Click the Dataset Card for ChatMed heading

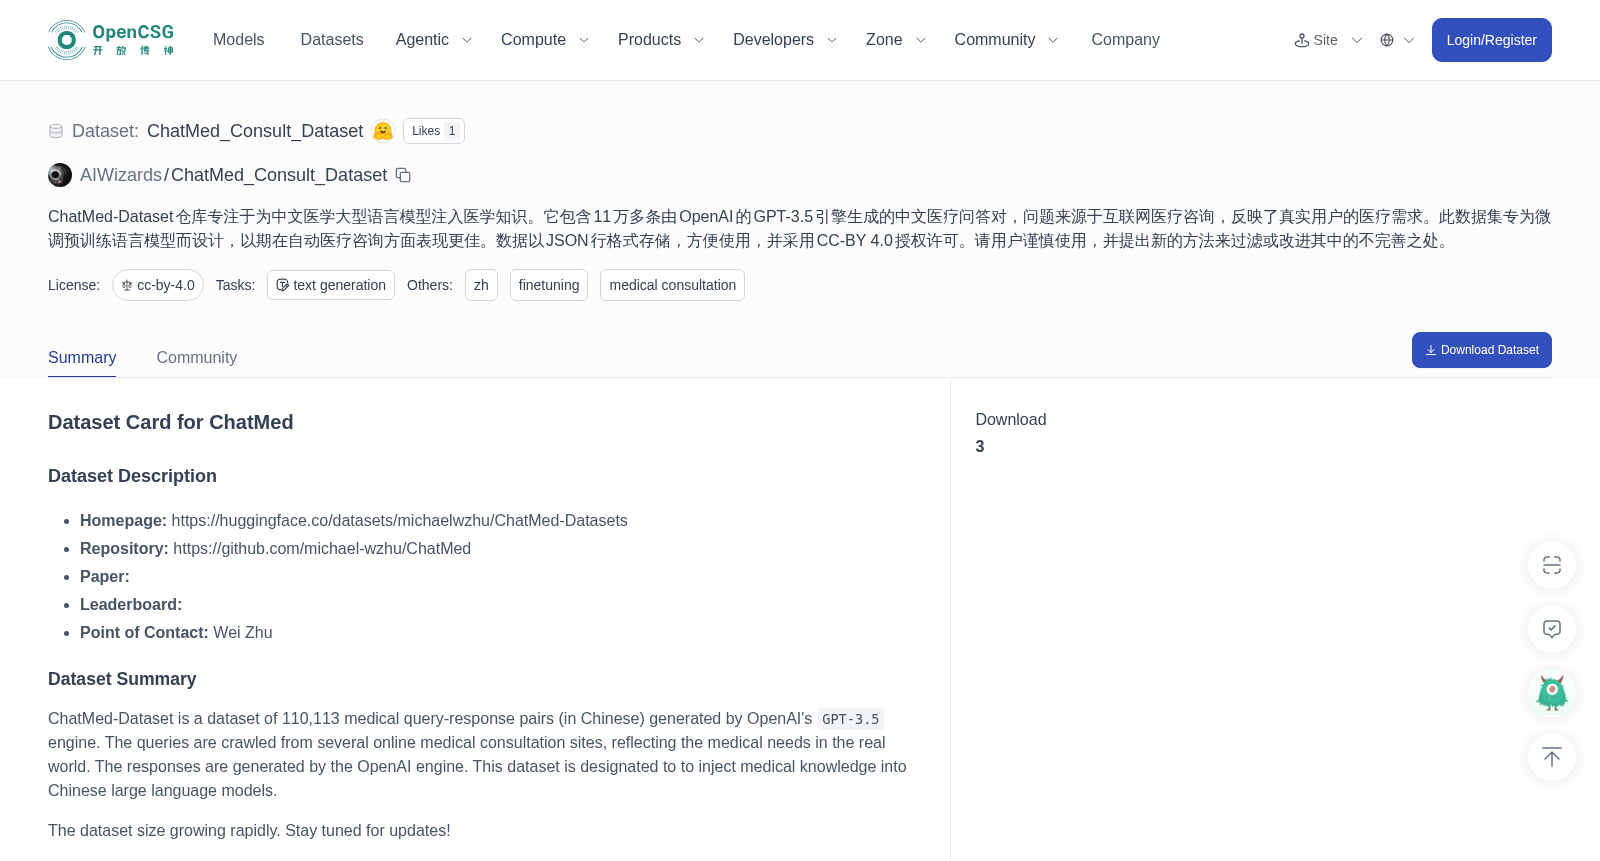pos(171,422)
